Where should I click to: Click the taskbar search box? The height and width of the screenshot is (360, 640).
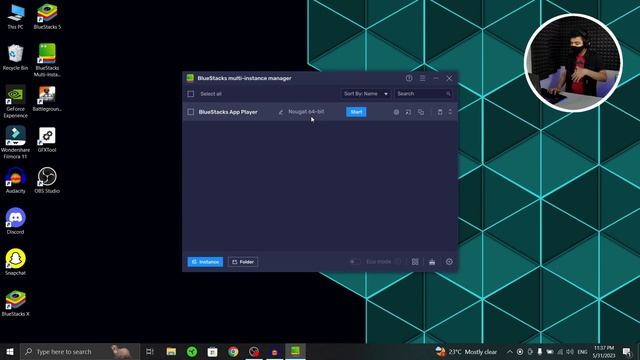click(x=80, y=351)
